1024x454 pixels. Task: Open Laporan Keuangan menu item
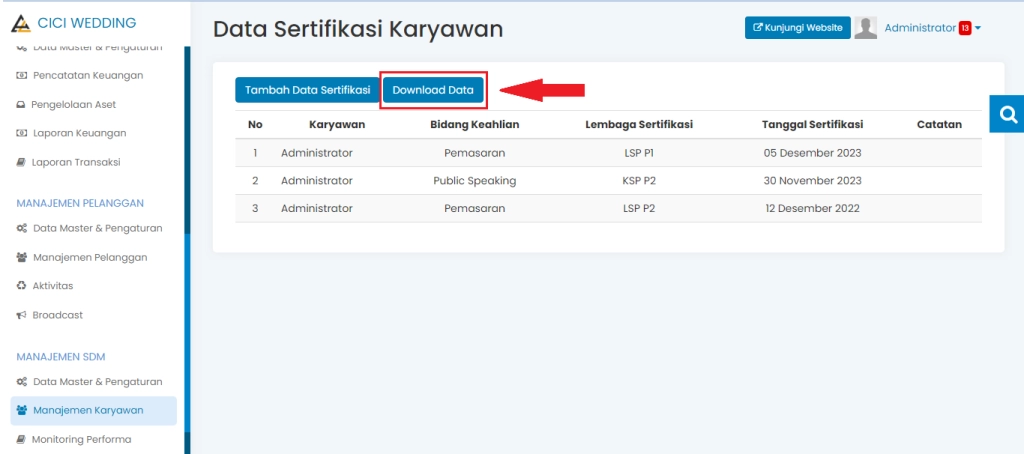pyautogui.click(x=79, y=133)
